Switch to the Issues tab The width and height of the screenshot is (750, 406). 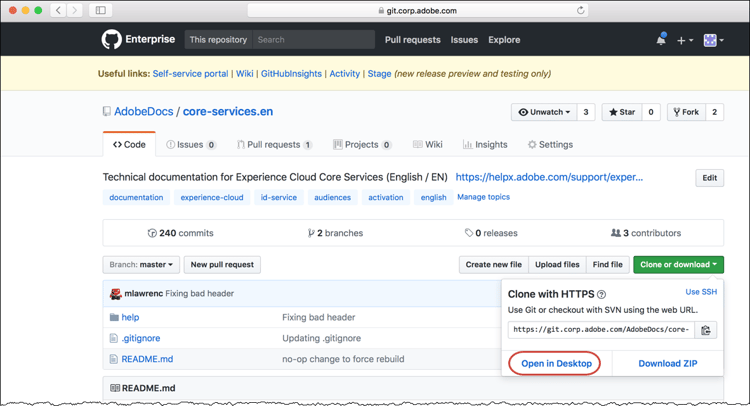pos(191,144)
